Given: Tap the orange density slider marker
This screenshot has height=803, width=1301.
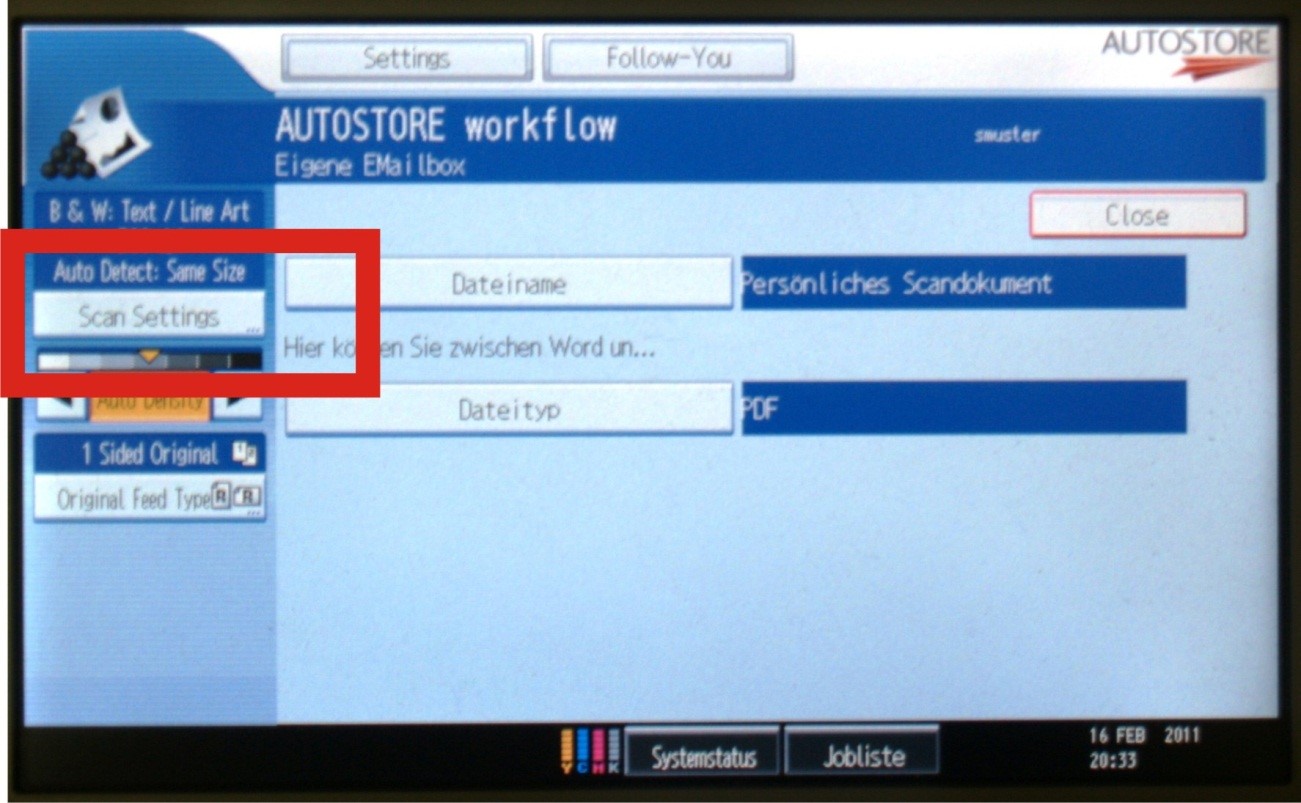Looking at the screenshot, I should pos(150,356).
